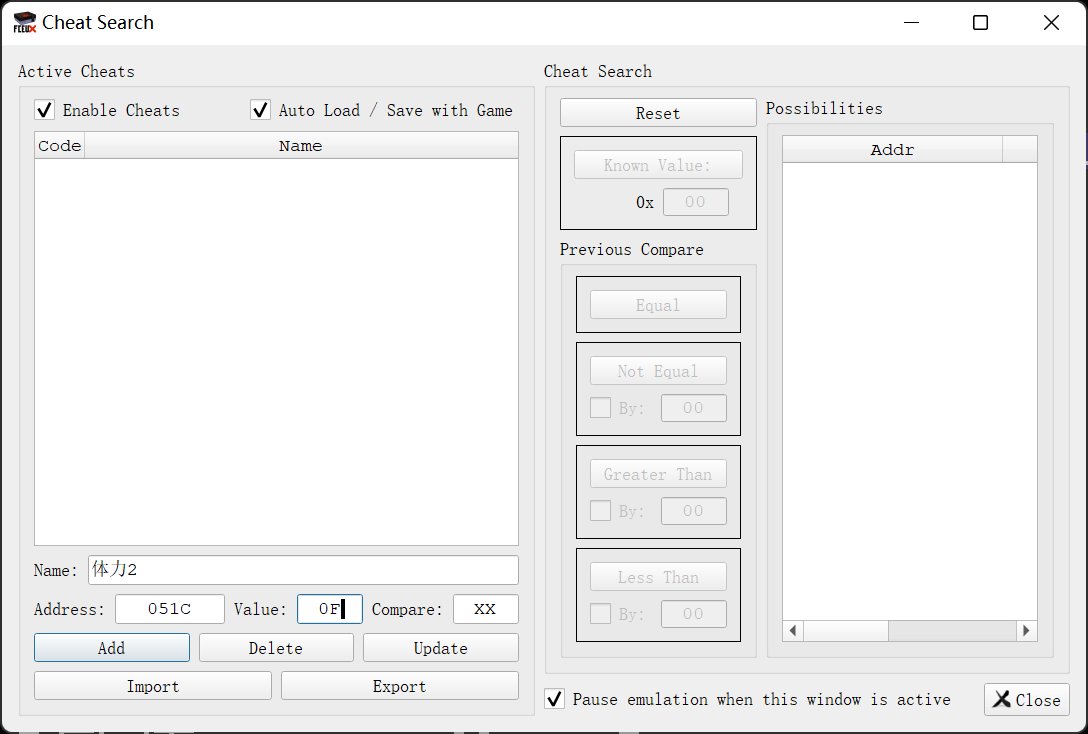Click the Value input box

(x=329, y=609)
